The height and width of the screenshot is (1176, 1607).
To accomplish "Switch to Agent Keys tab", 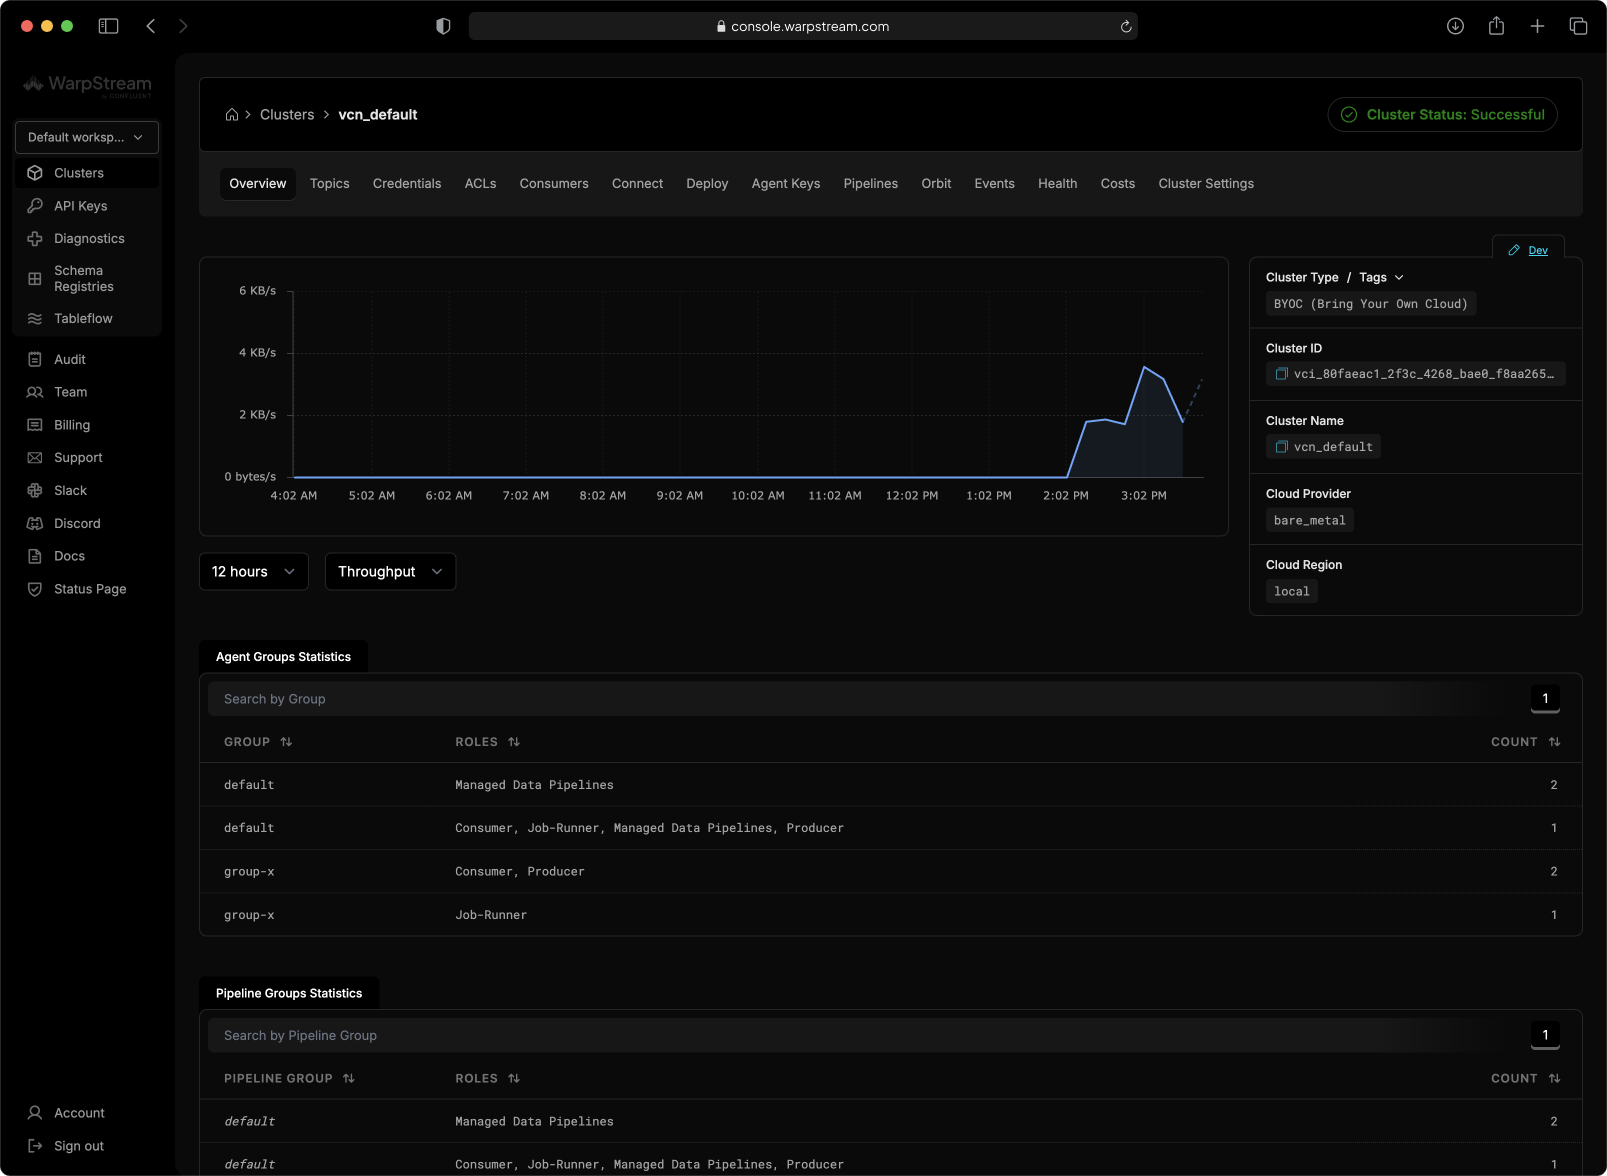I will click(786, 184).
